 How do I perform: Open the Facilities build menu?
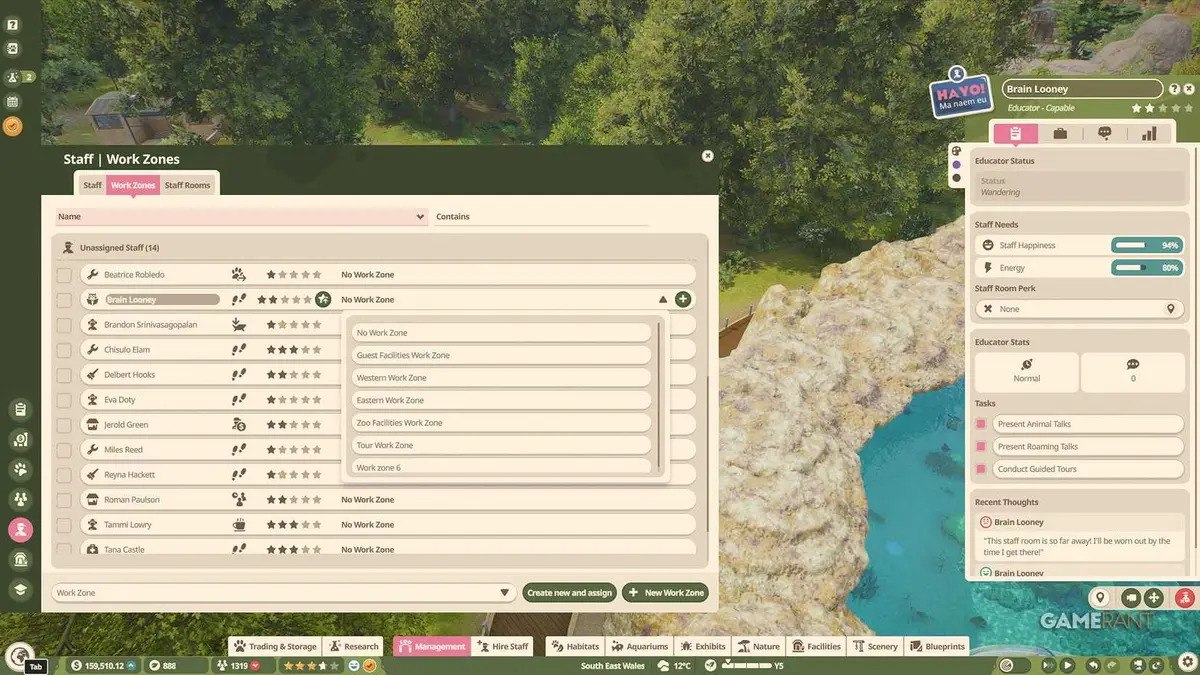[x=815, y=646]
